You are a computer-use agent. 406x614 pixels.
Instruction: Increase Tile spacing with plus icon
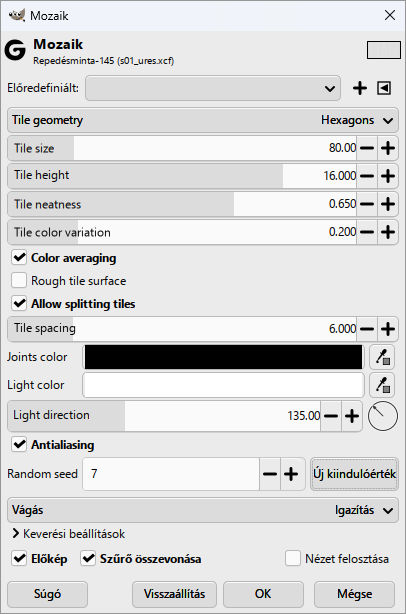pos(388,329)
